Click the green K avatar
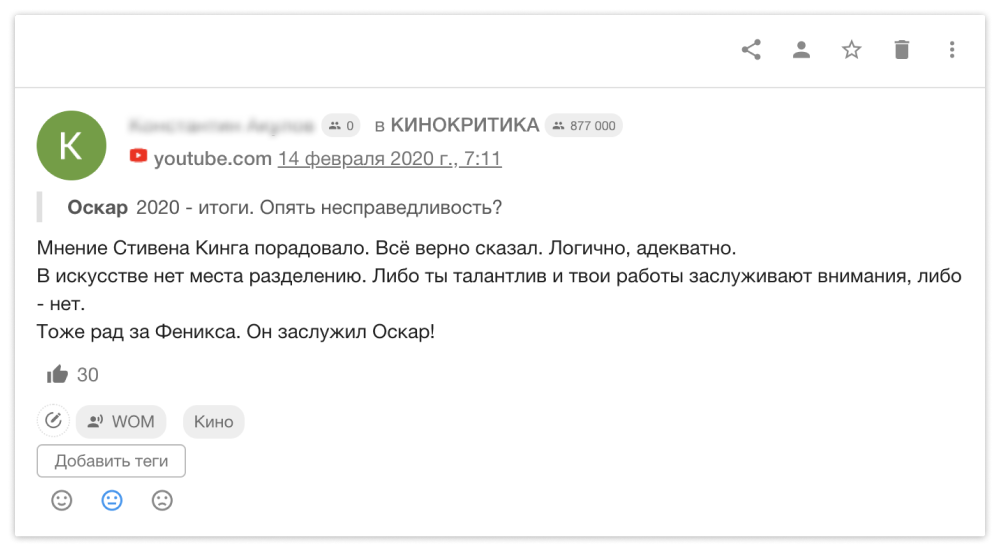The height and width of the screenshot is (556, 1000). 71,145
